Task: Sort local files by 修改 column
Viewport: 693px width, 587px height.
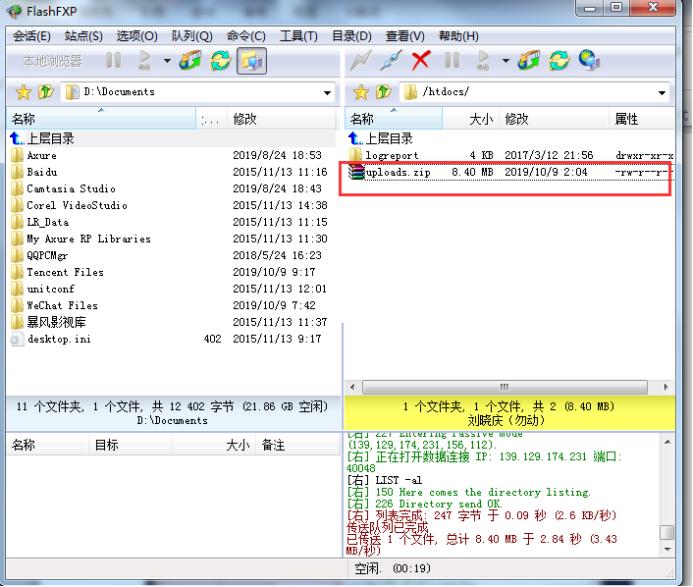Action: point(282,118)
